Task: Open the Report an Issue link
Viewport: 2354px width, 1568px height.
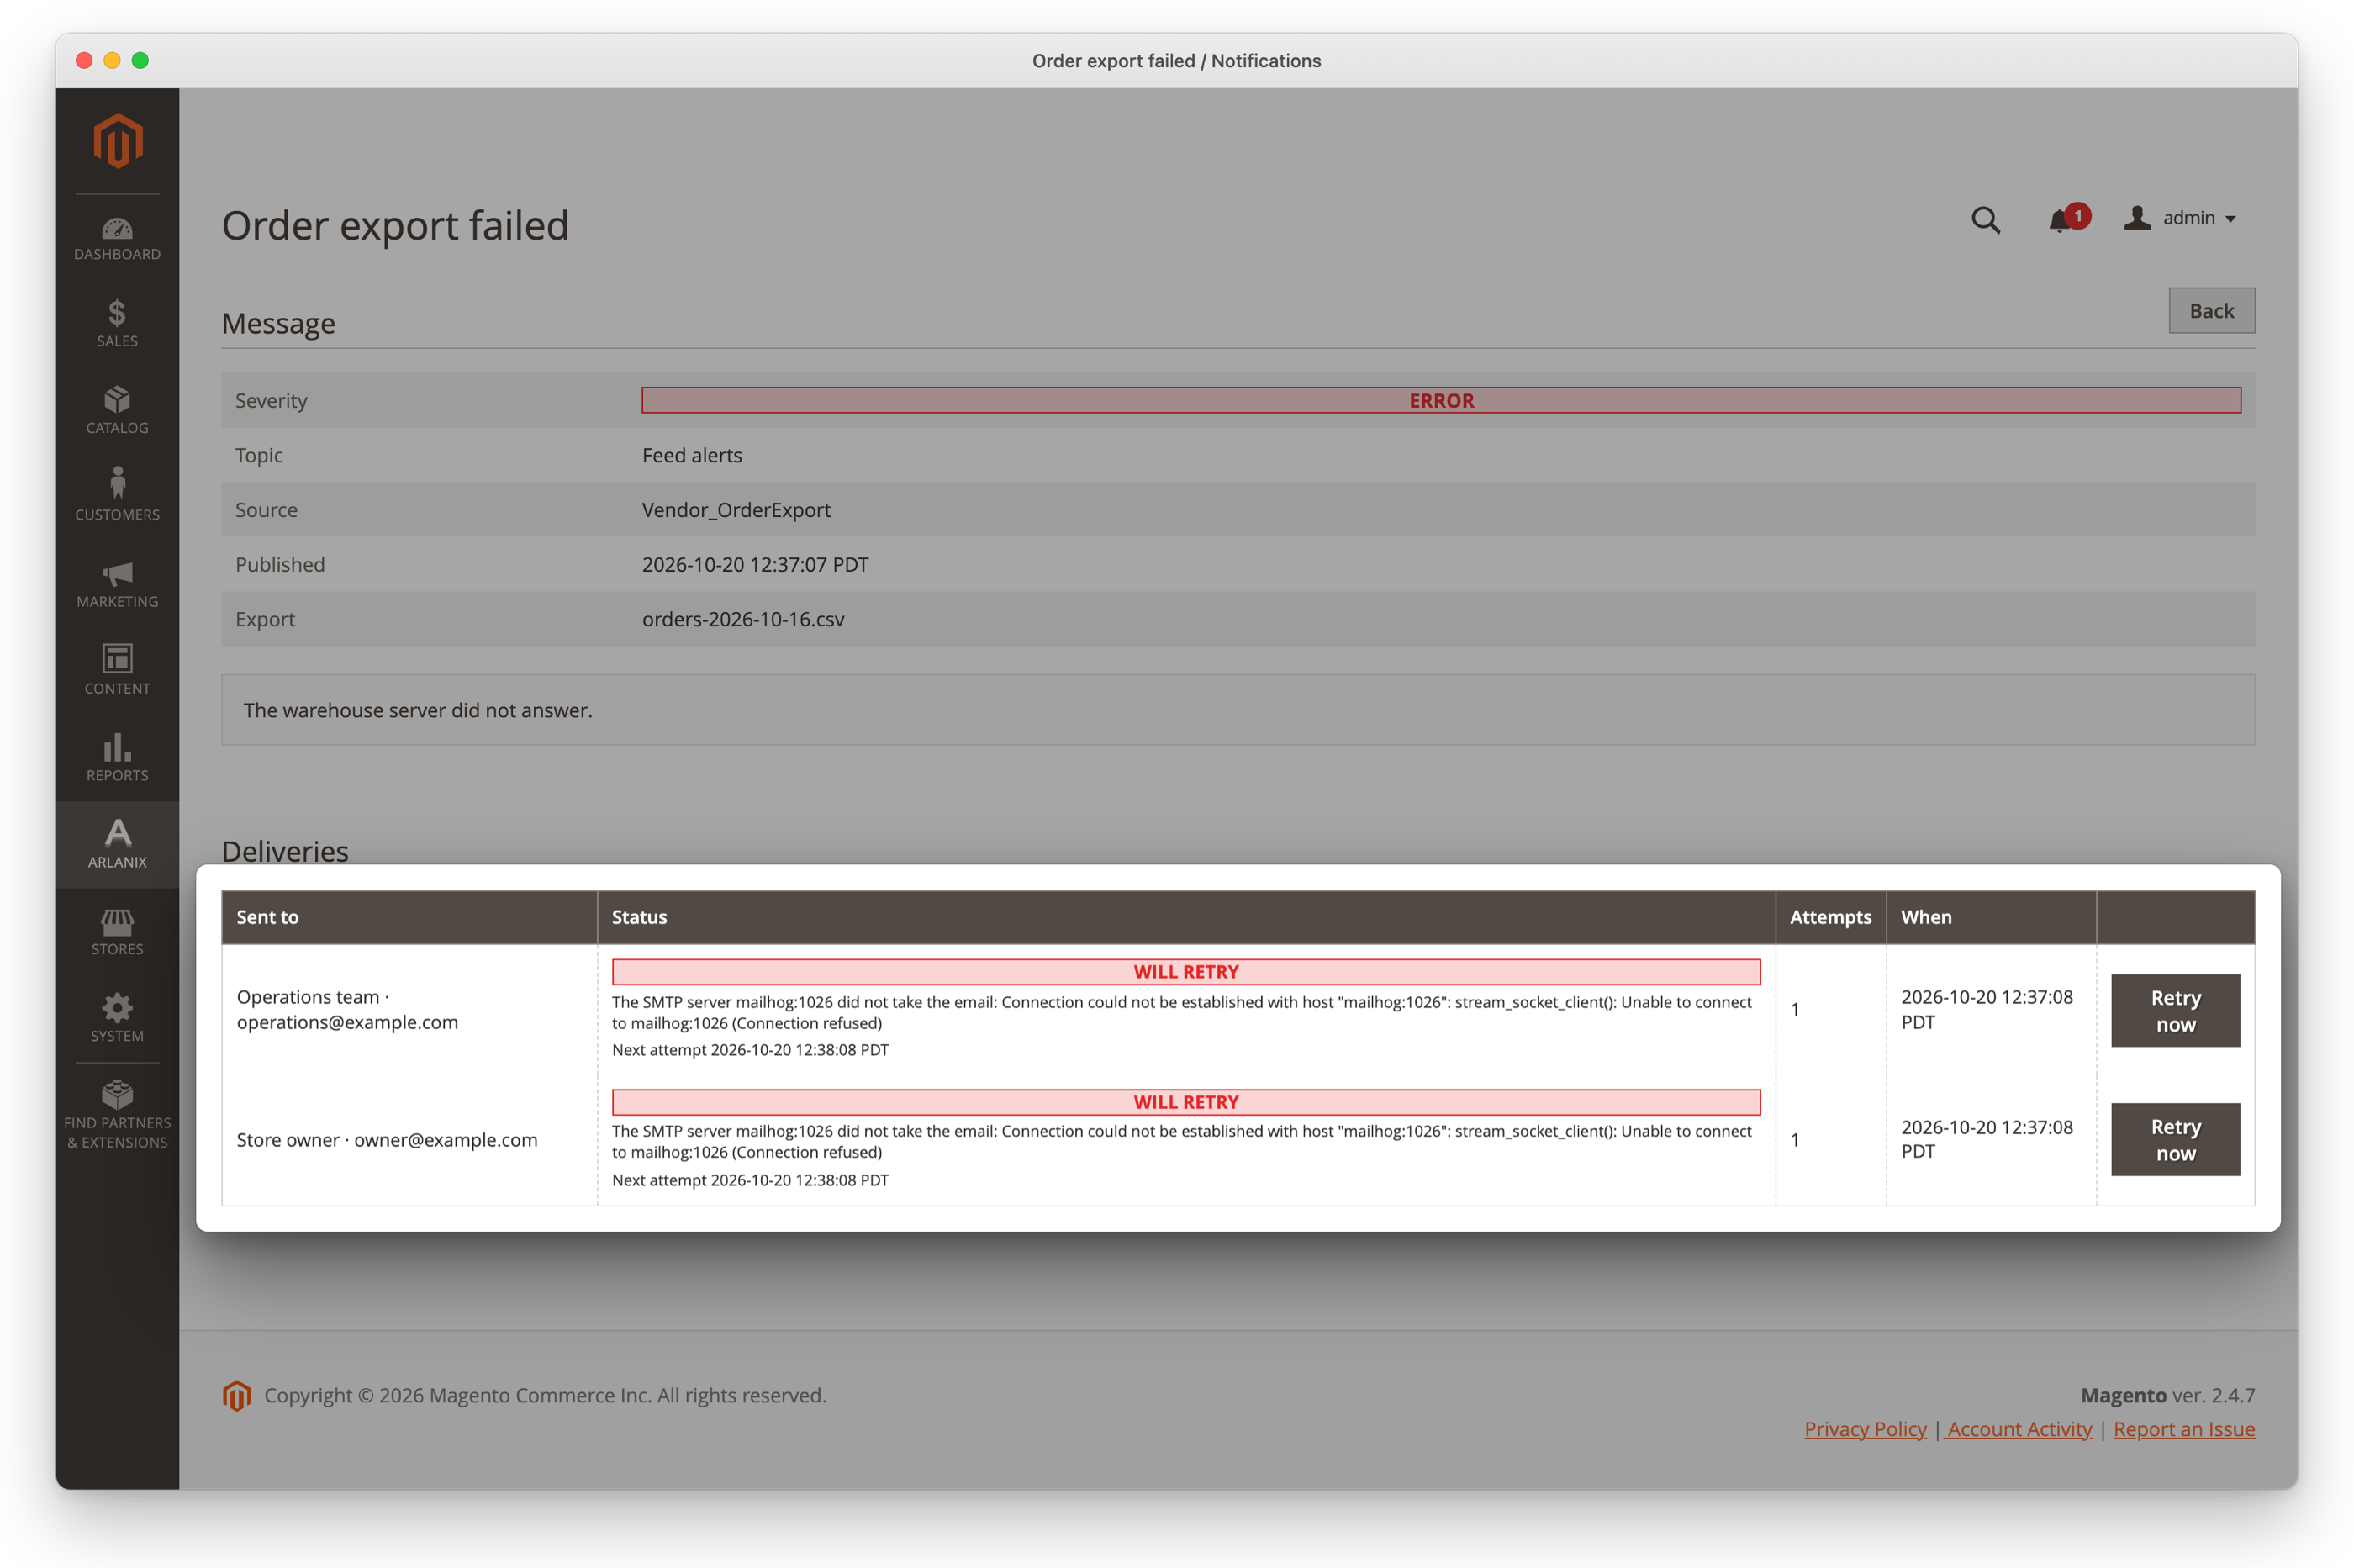Action: click(x=2184, y=1429)
